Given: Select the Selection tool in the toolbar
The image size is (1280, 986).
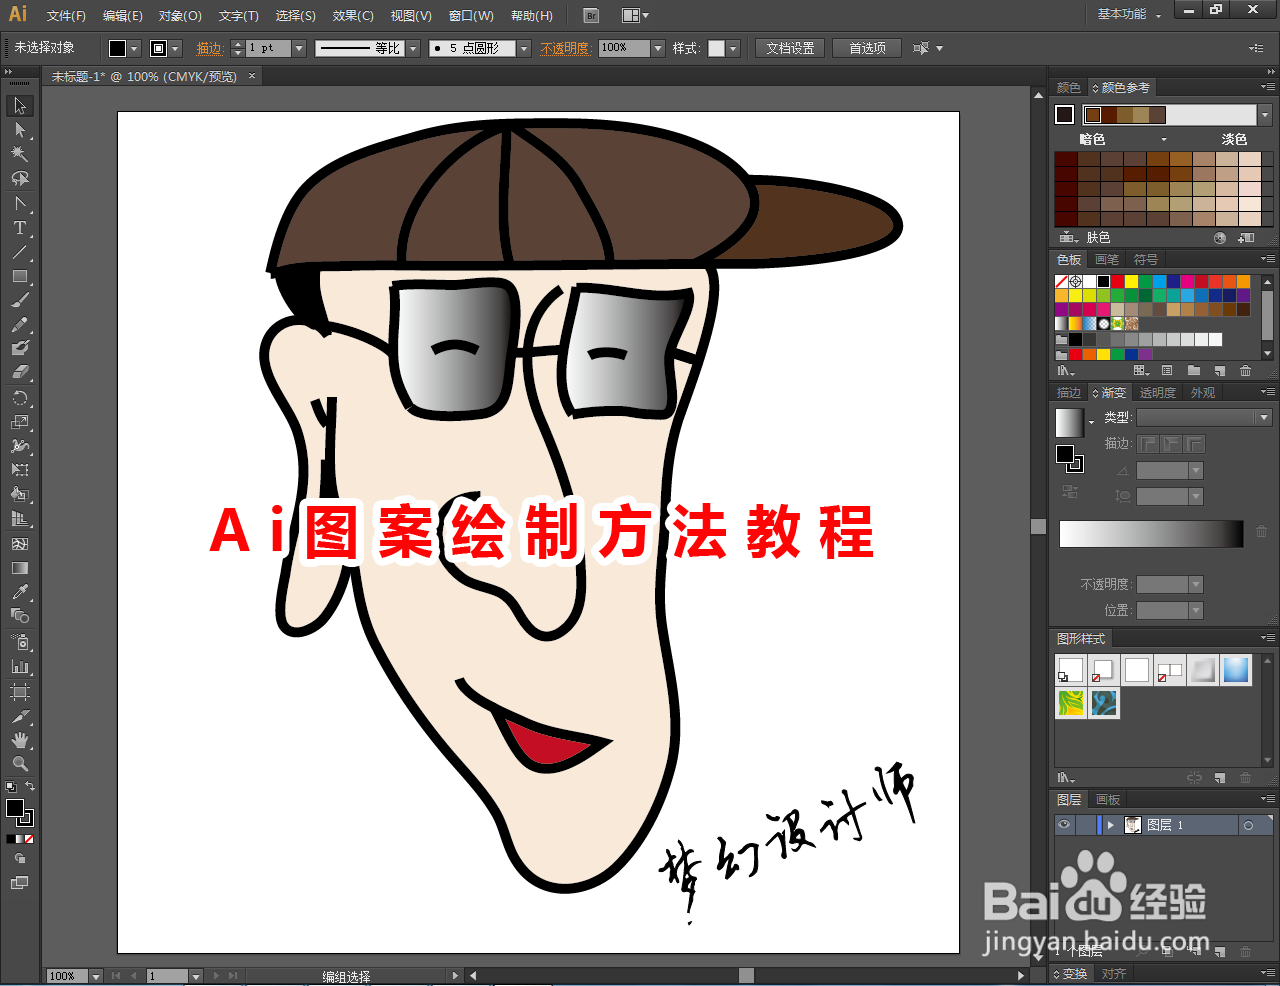Looking at the screenshot, I should click(20, 104).
